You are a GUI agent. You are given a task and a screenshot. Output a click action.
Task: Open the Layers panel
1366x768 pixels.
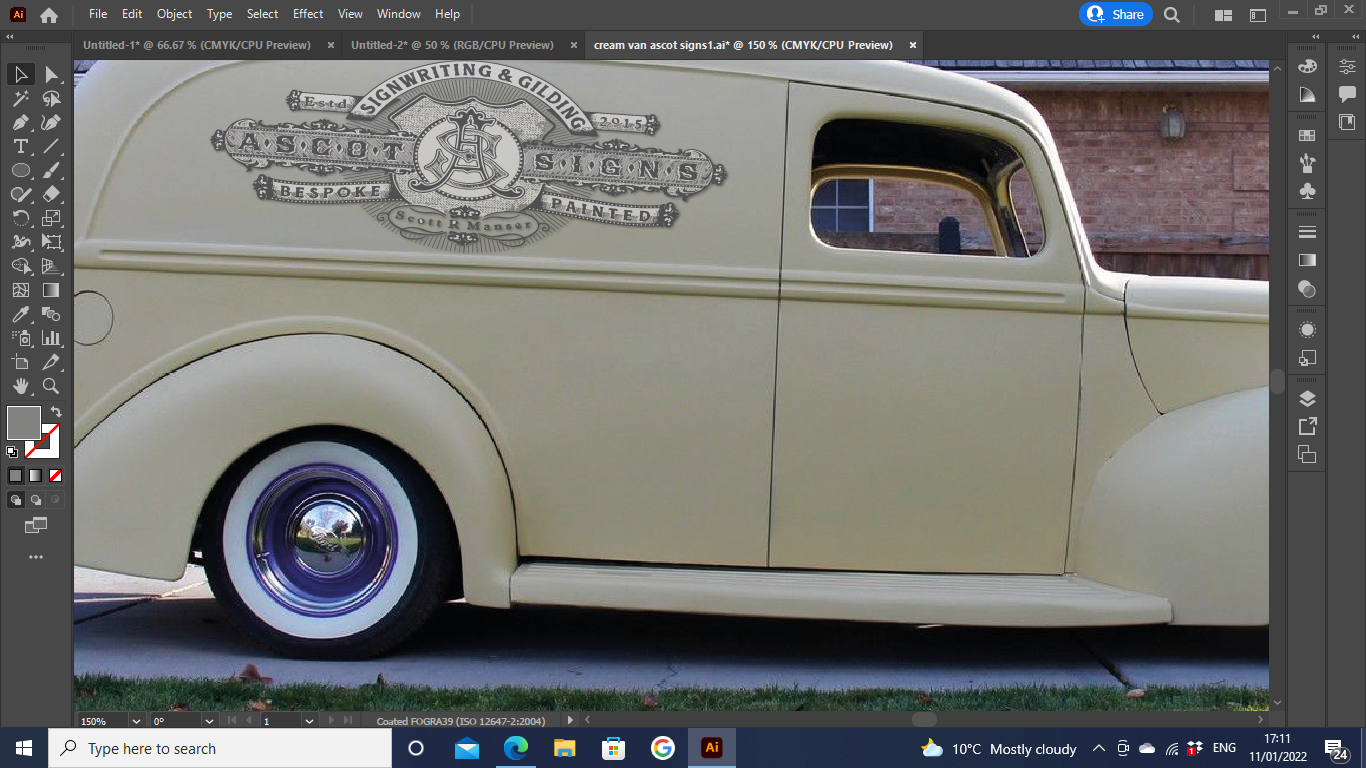click(x=1307, y=399)
